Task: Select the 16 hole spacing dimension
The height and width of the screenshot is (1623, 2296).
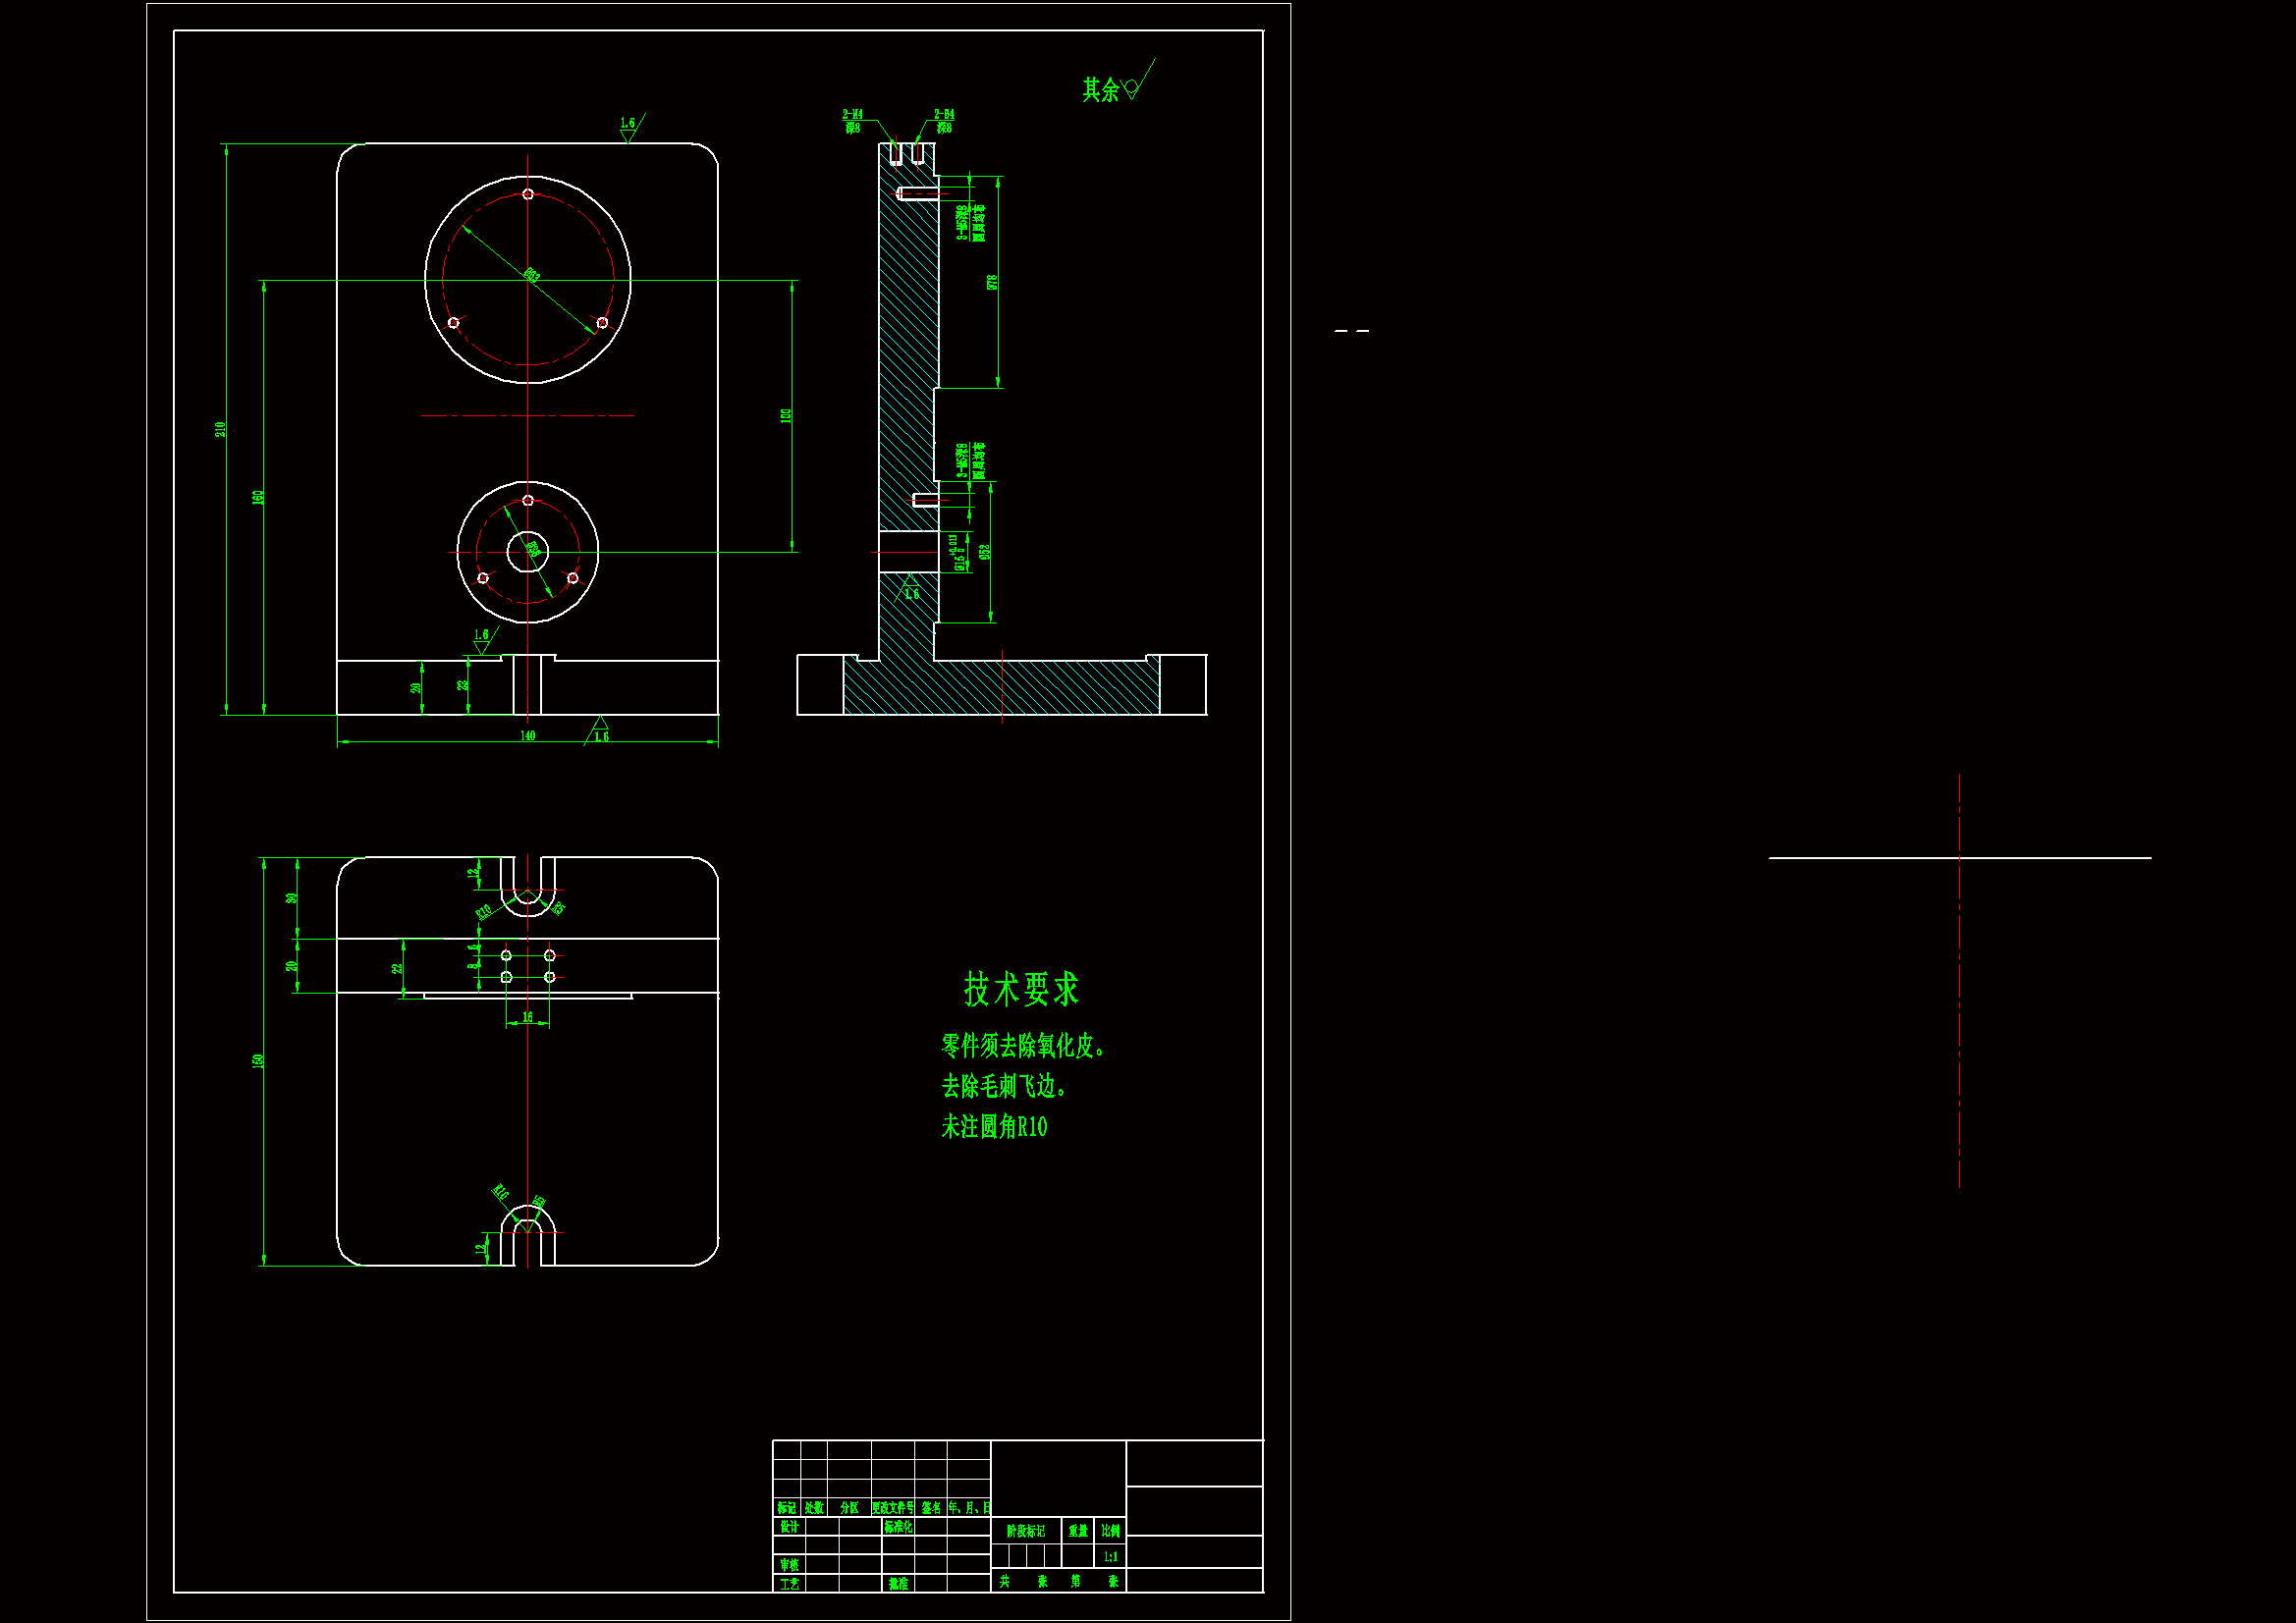Action: (x=527, y=1017)
